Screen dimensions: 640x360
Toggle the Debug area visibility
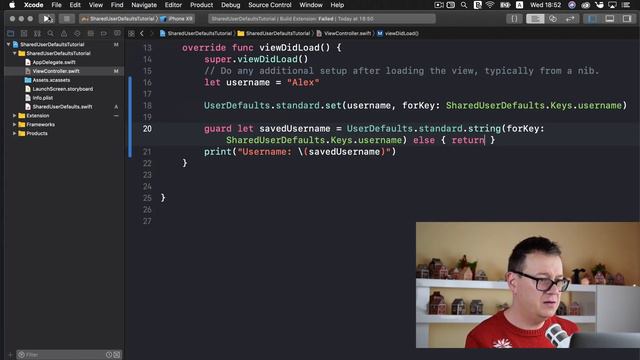[x=609, y=19]
